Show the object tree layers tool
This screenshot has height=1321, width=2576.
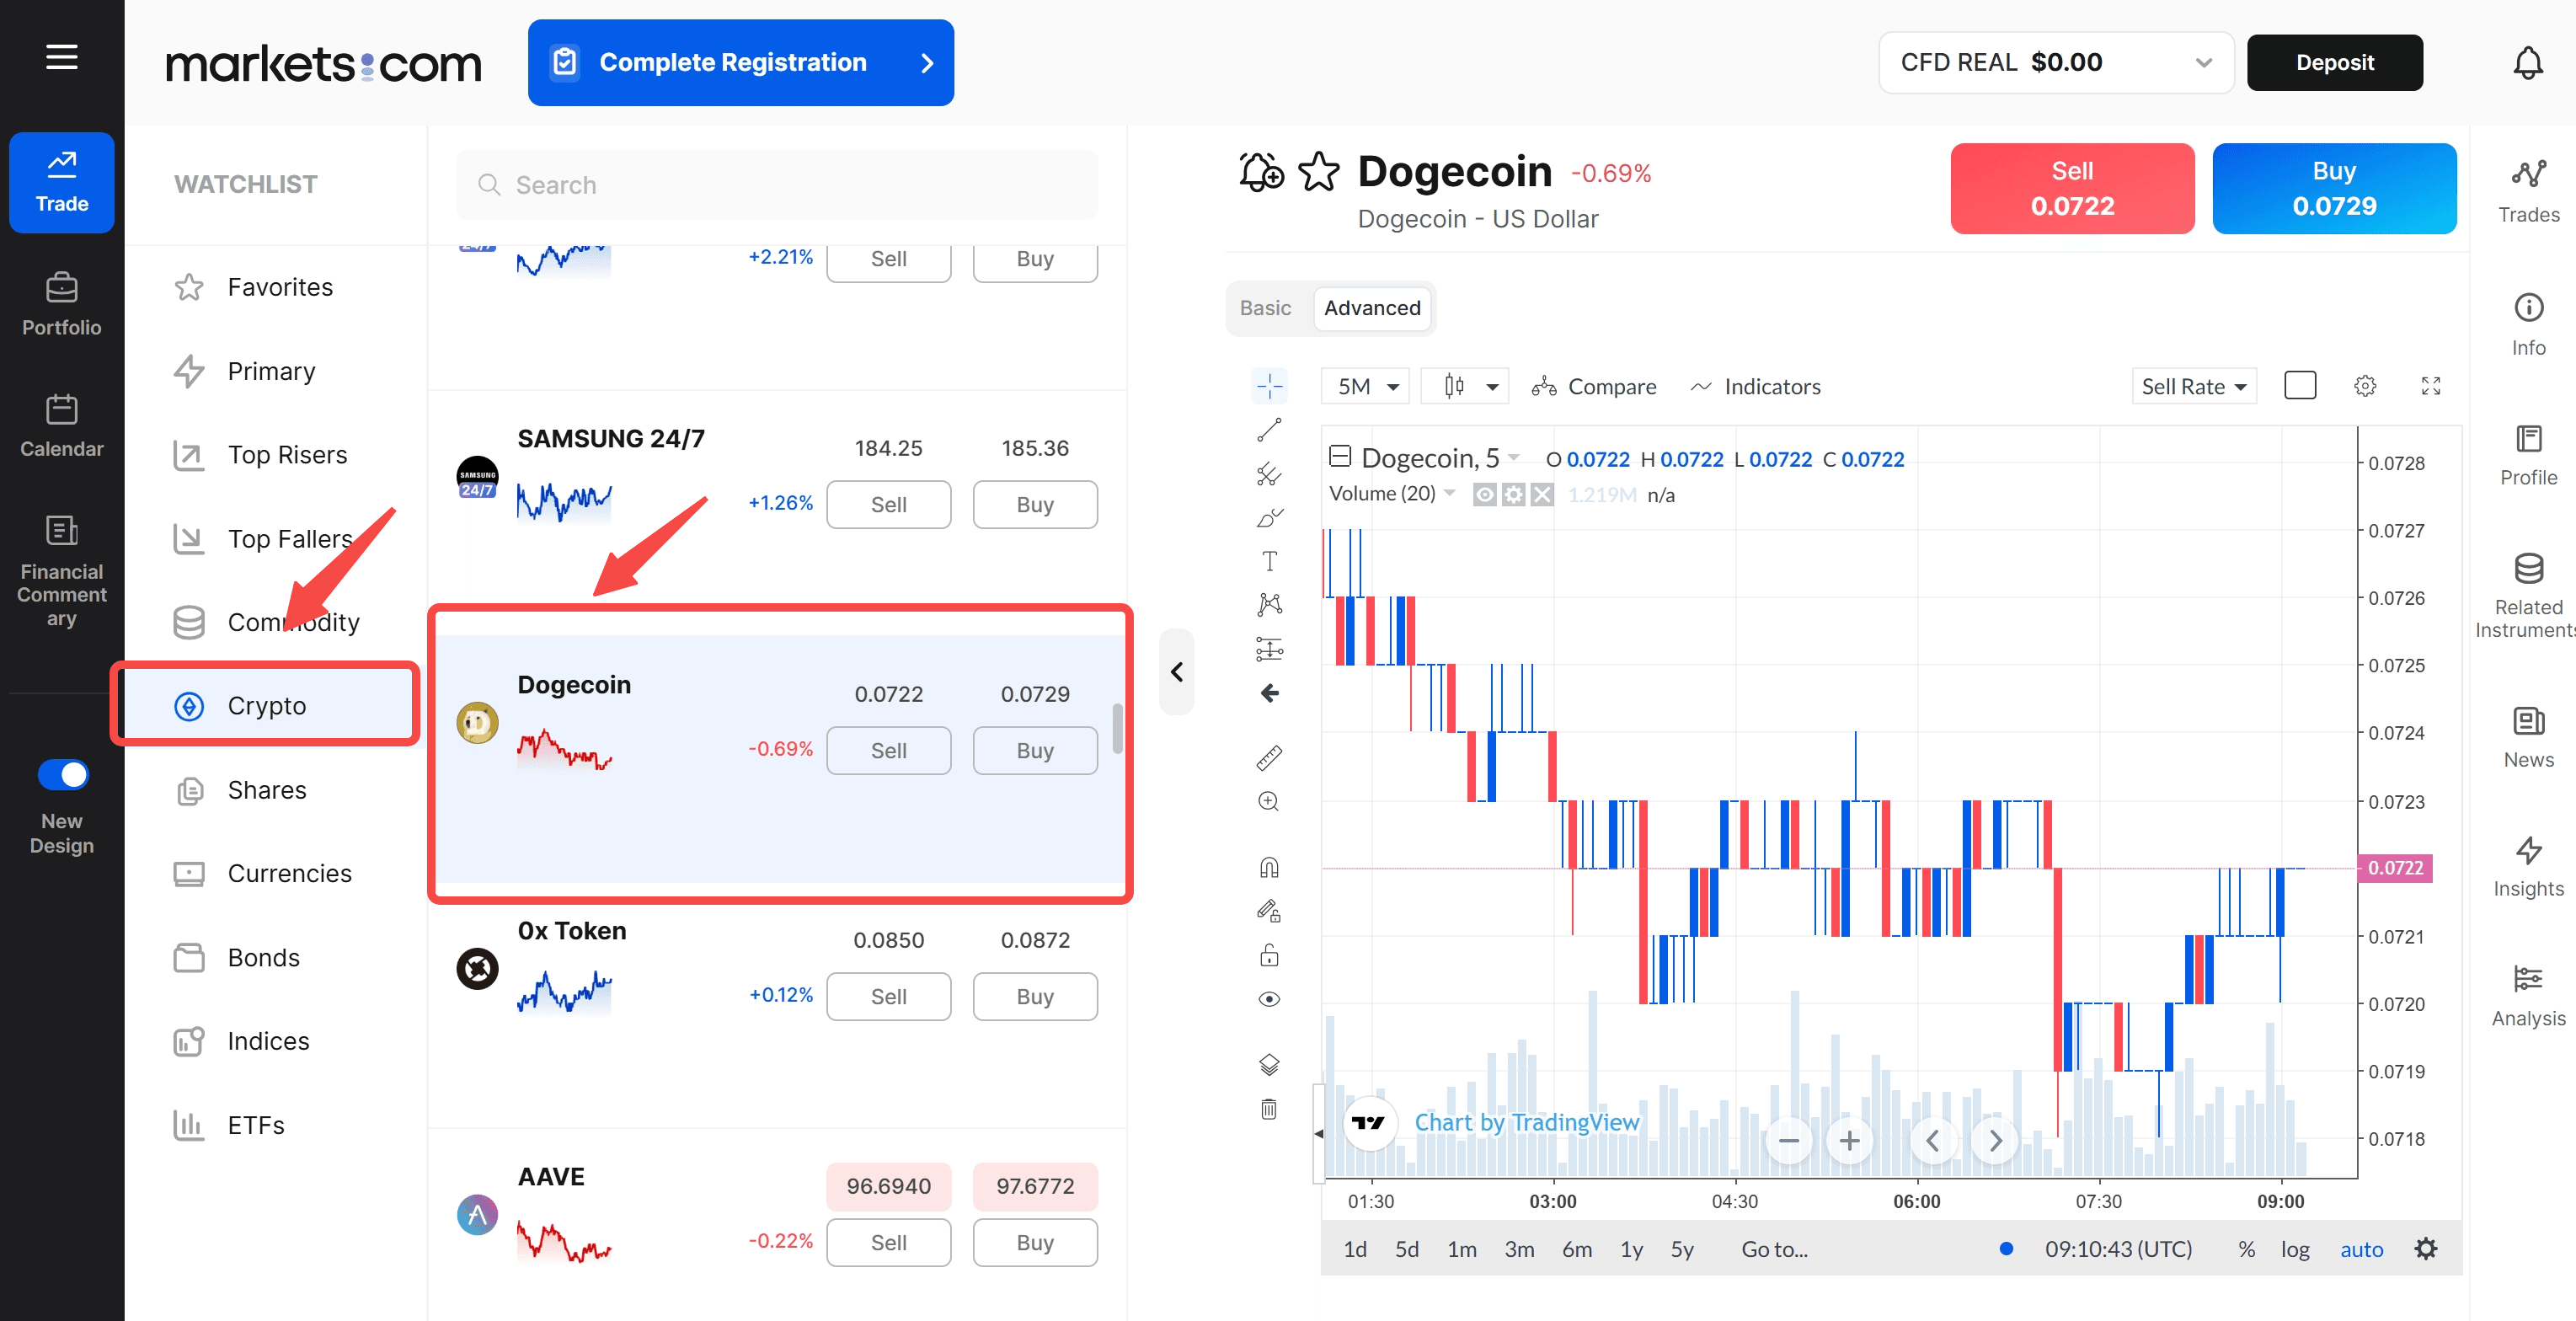1269,1064
